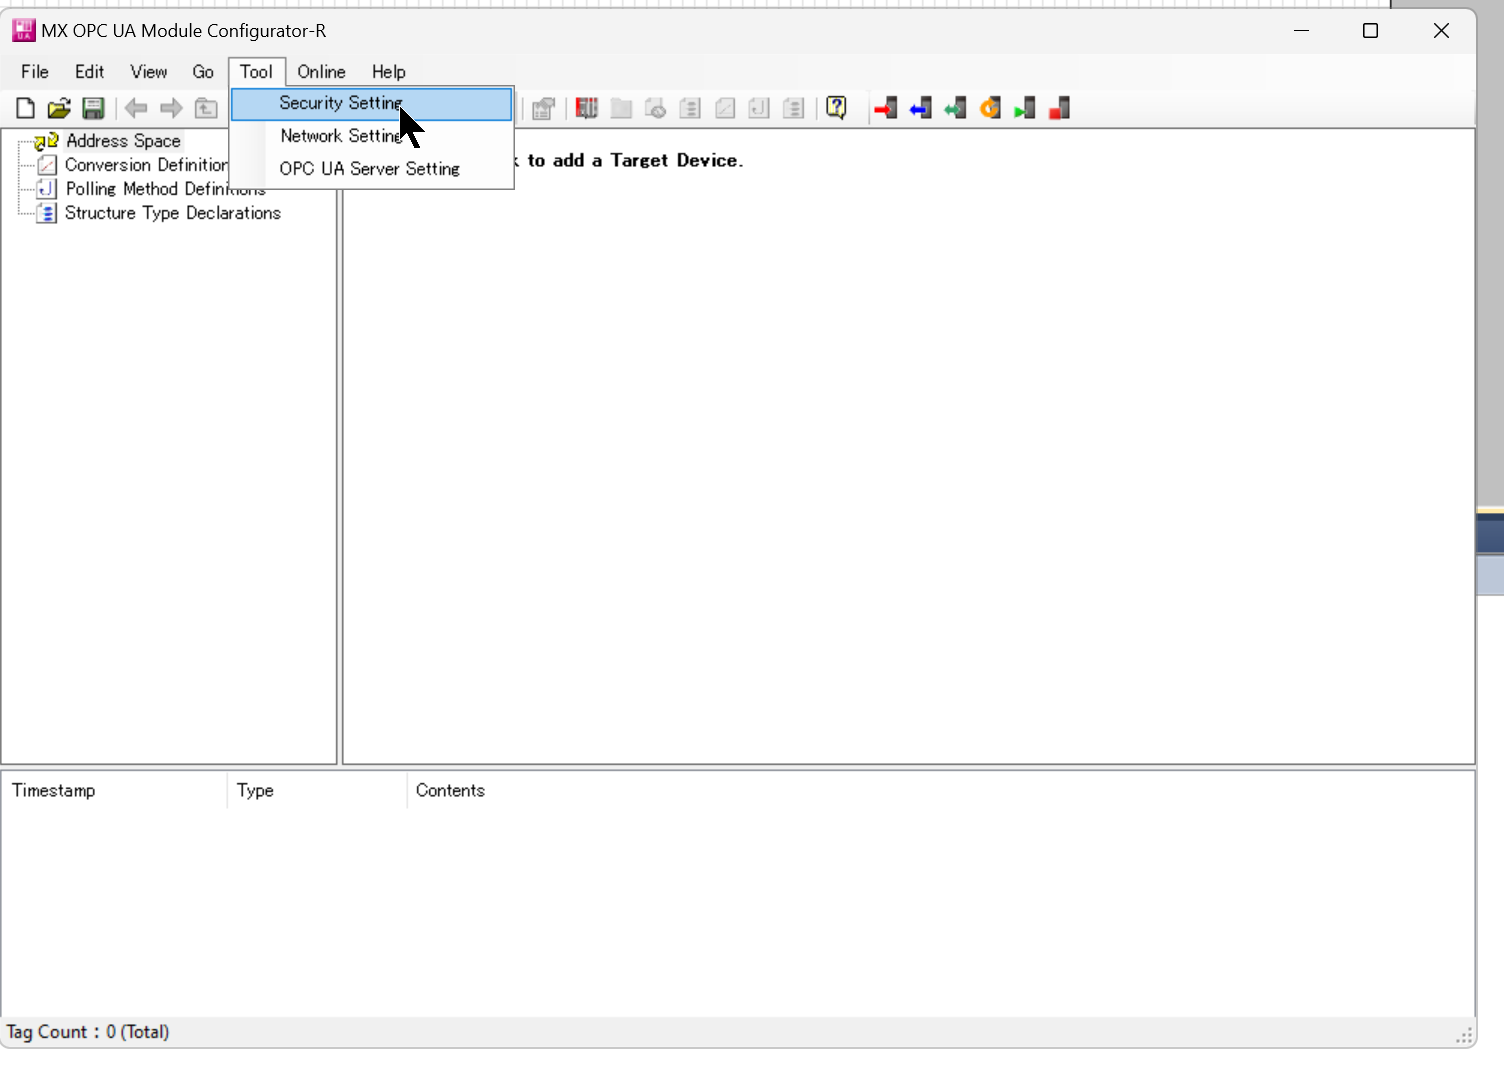Viewport: 1504px width, 1069px height.
Task: Open the Go menu
Action: 203,72
